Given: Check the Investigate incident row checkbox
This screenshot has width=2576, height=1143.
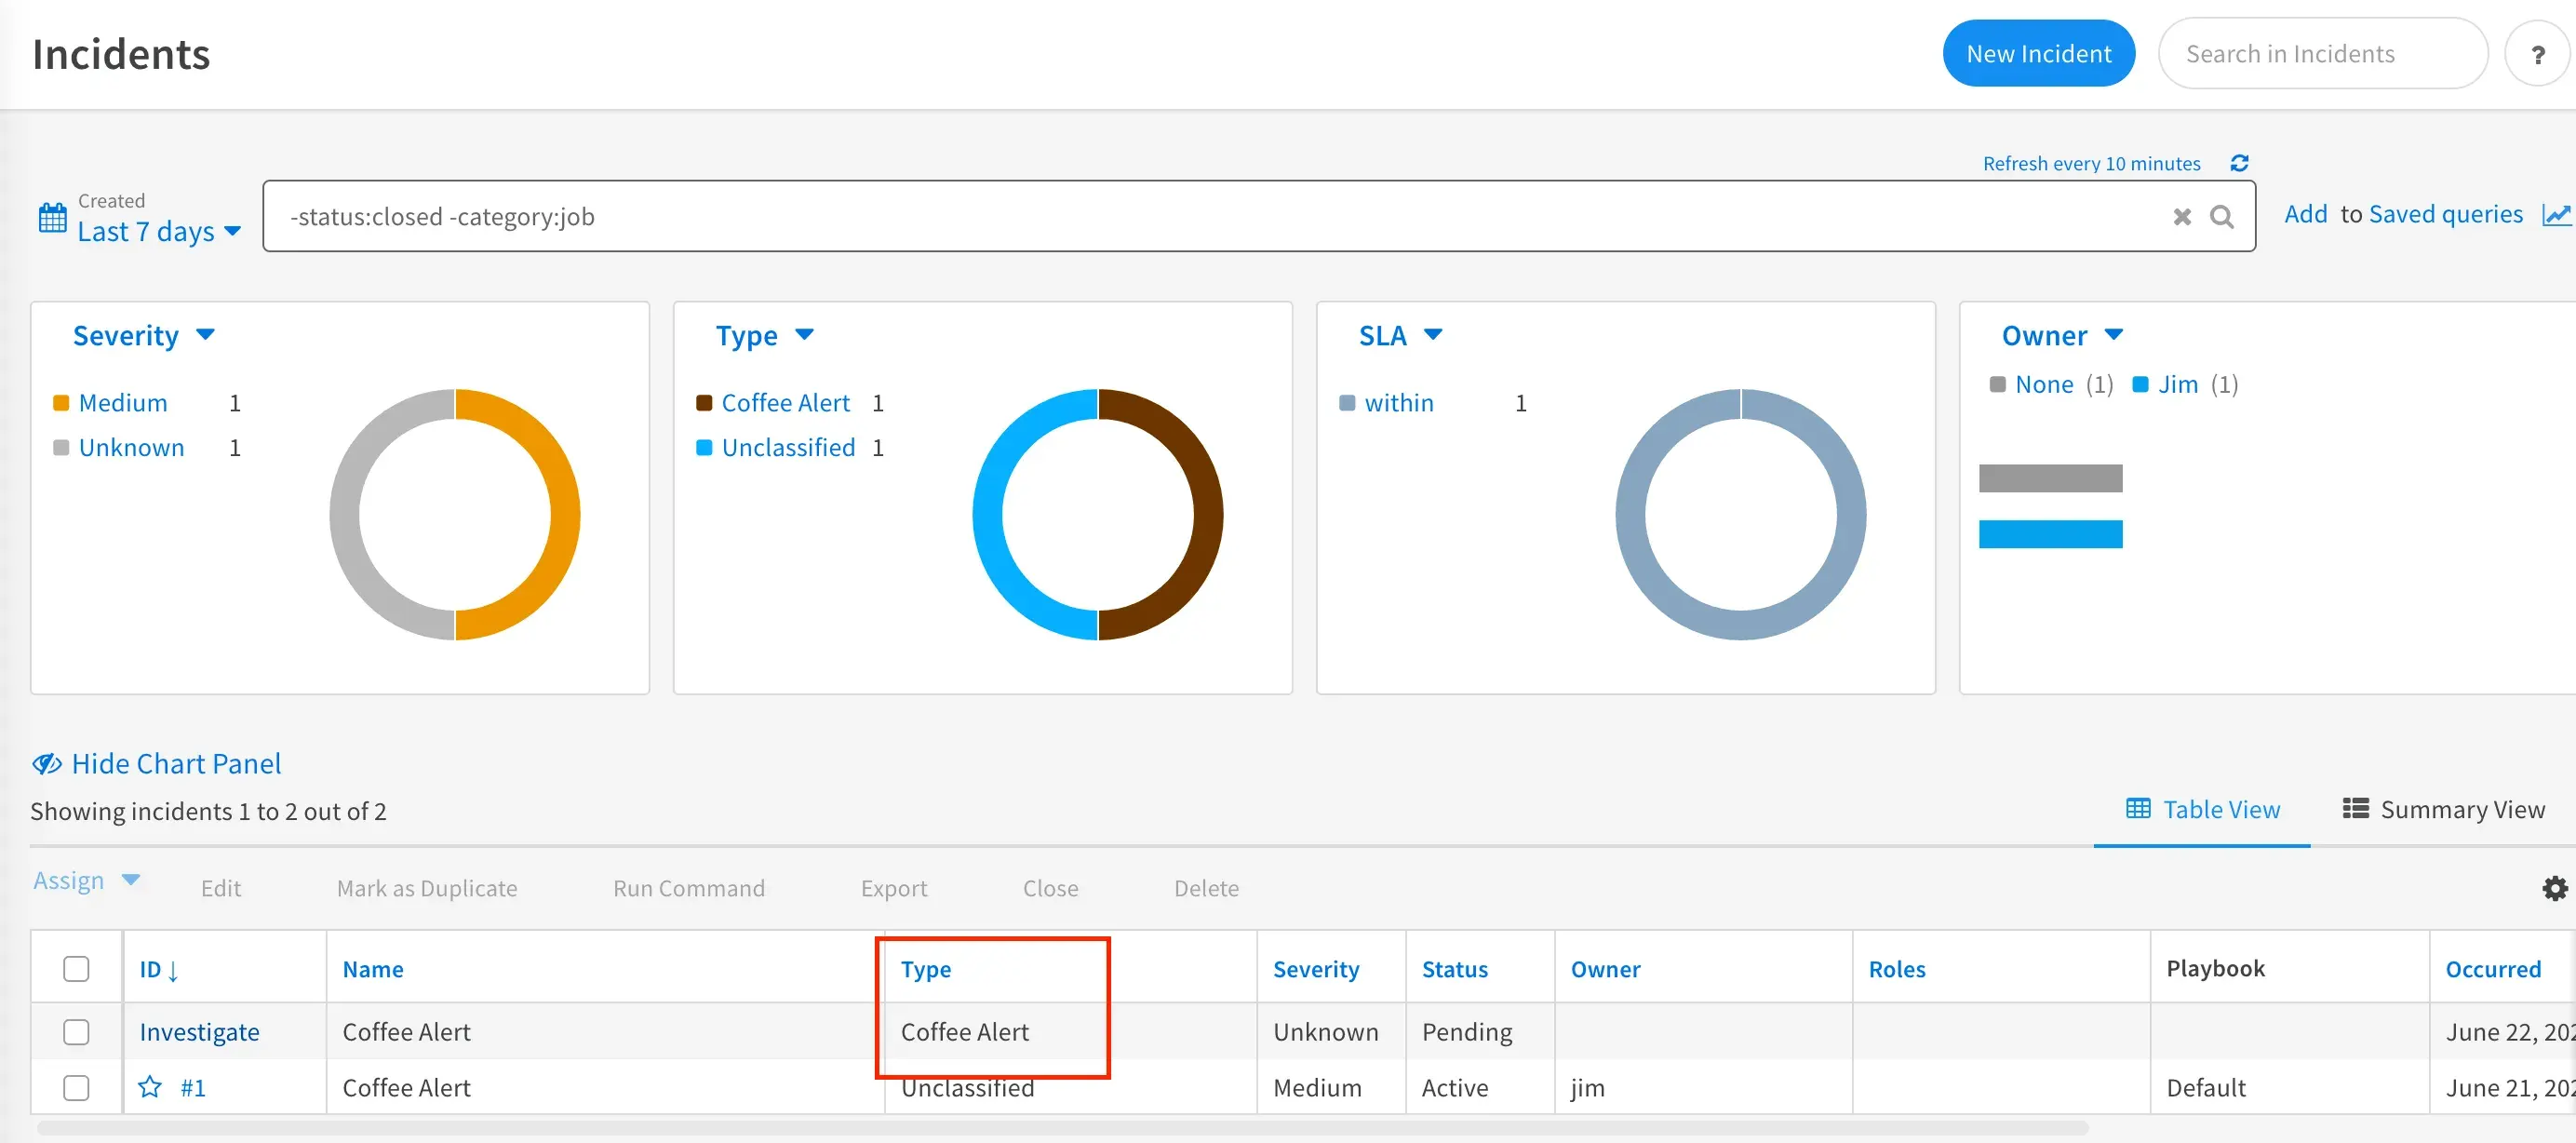Looking at the screenshot, I should click(76, 1032).
